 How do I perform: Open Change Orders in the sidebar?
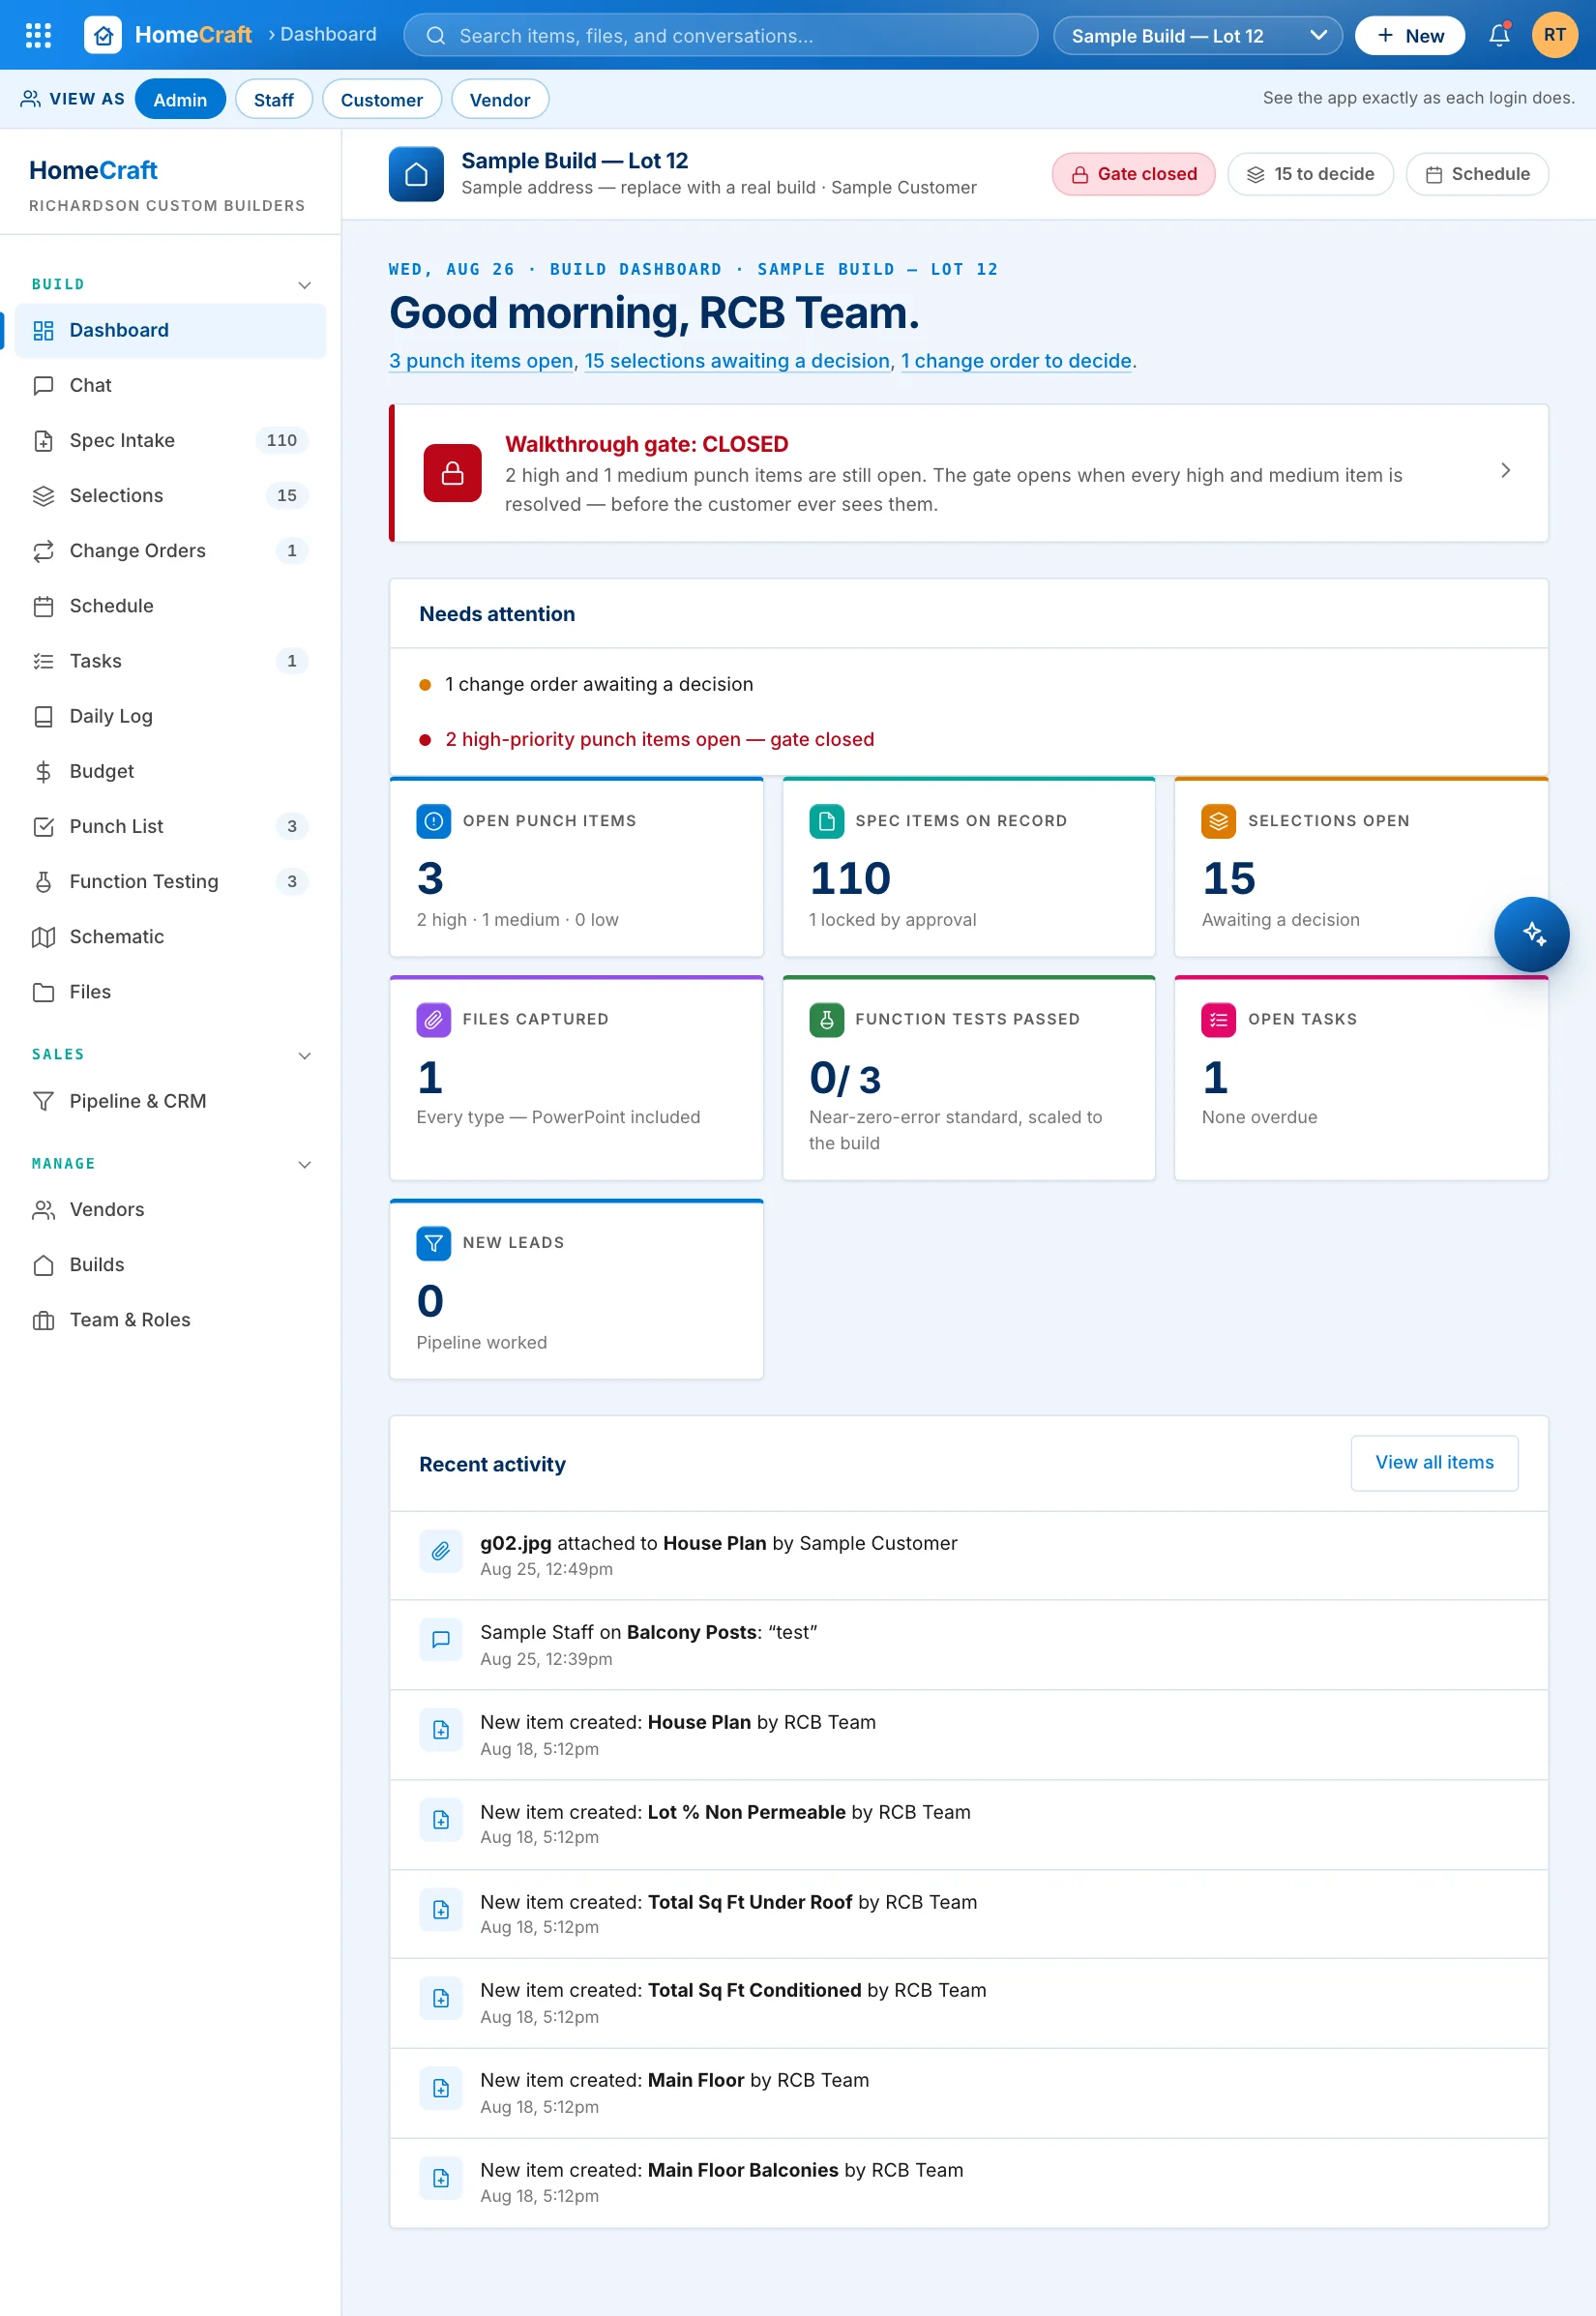tap(170, 550)
